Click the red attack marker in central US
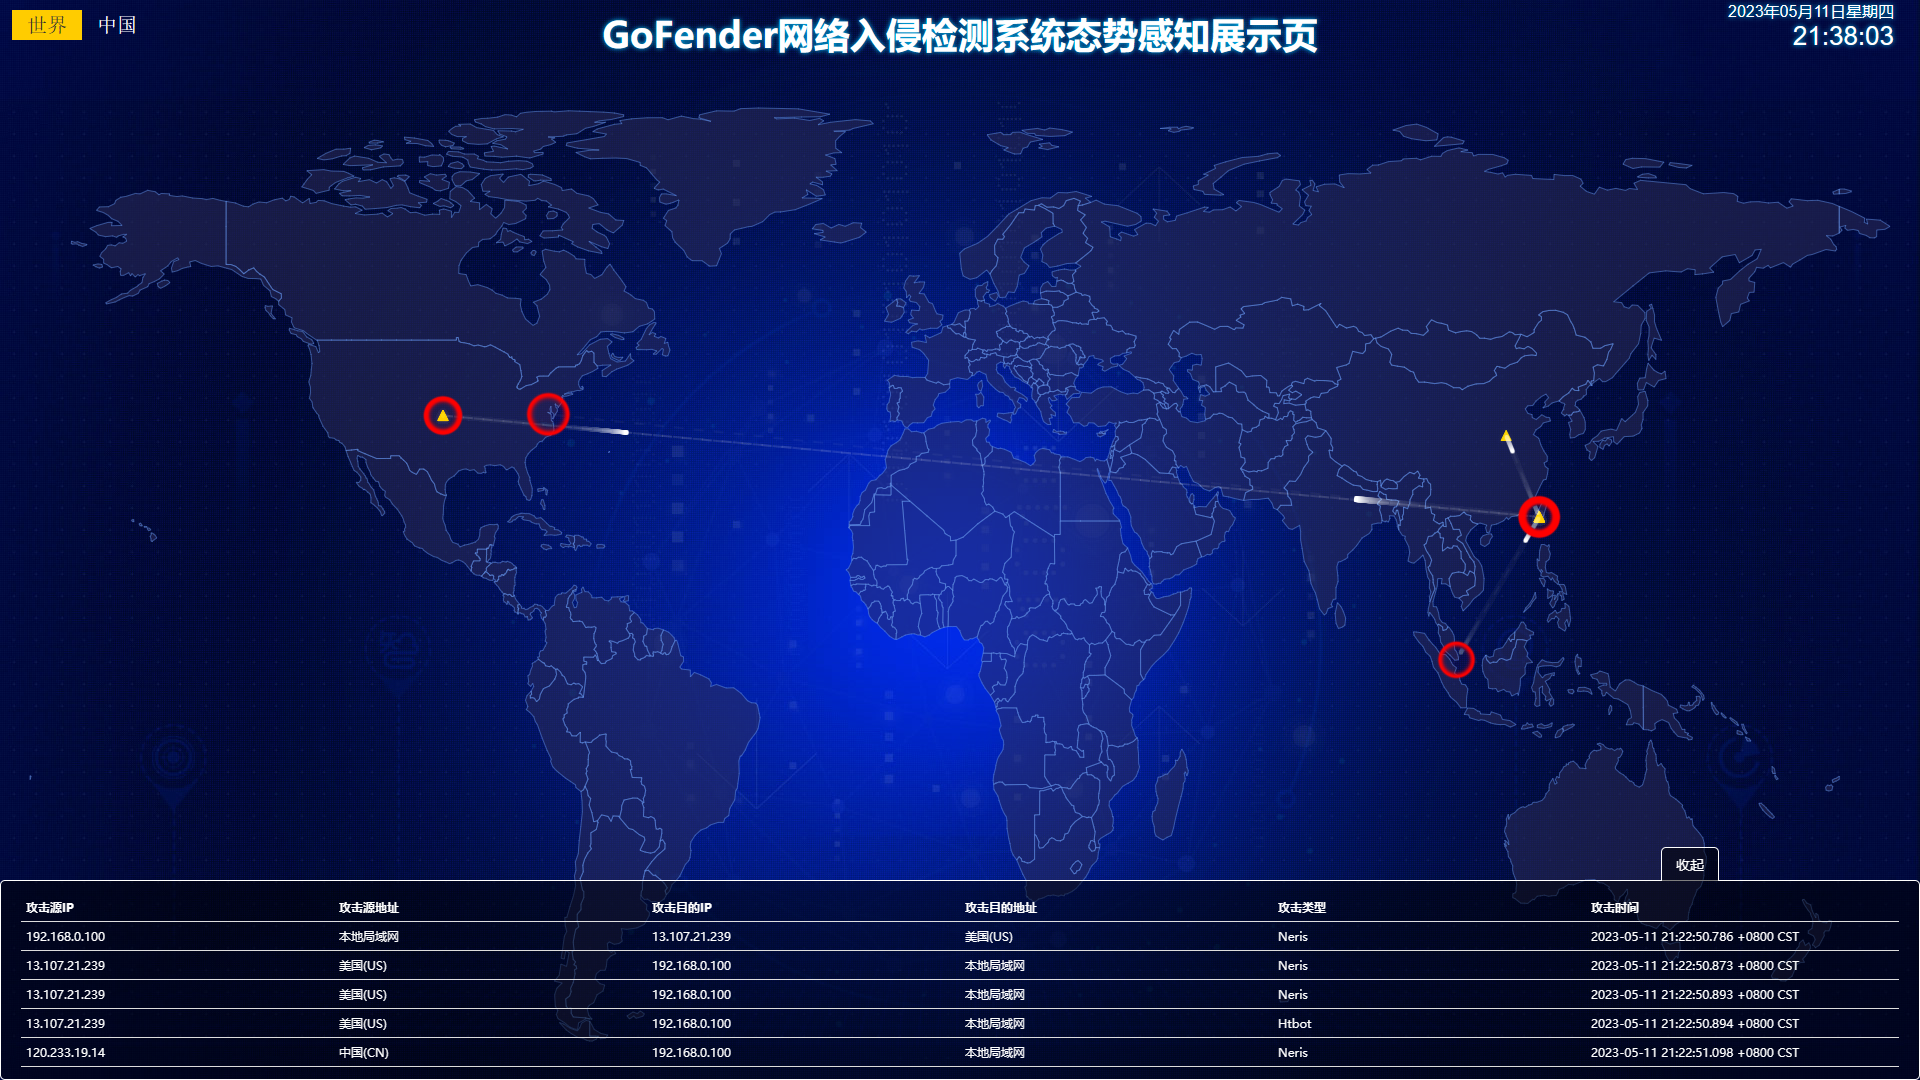1920x1080 pixels. click(x=442, y=415)
